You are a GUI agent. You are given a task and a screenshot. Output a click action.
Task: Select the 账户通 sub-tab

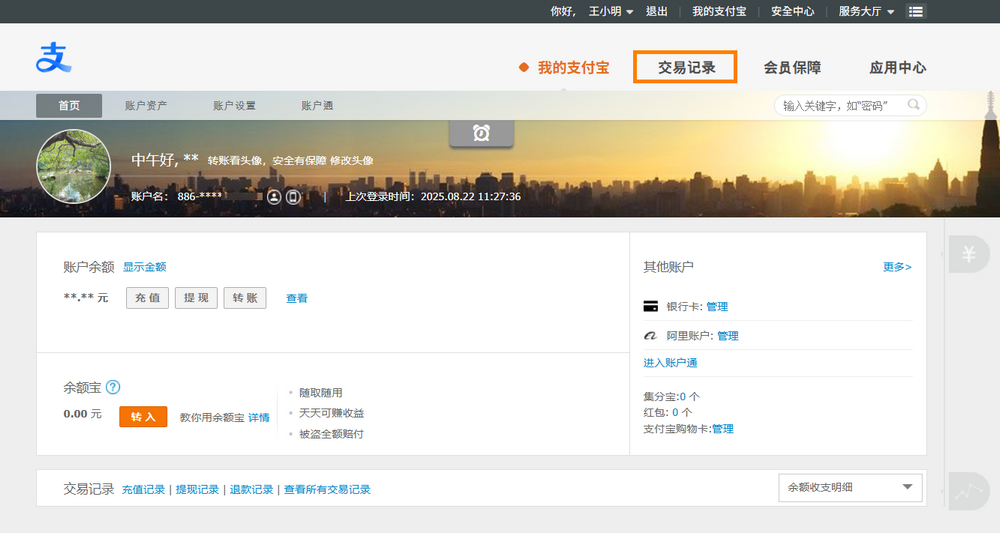point(317,106)
